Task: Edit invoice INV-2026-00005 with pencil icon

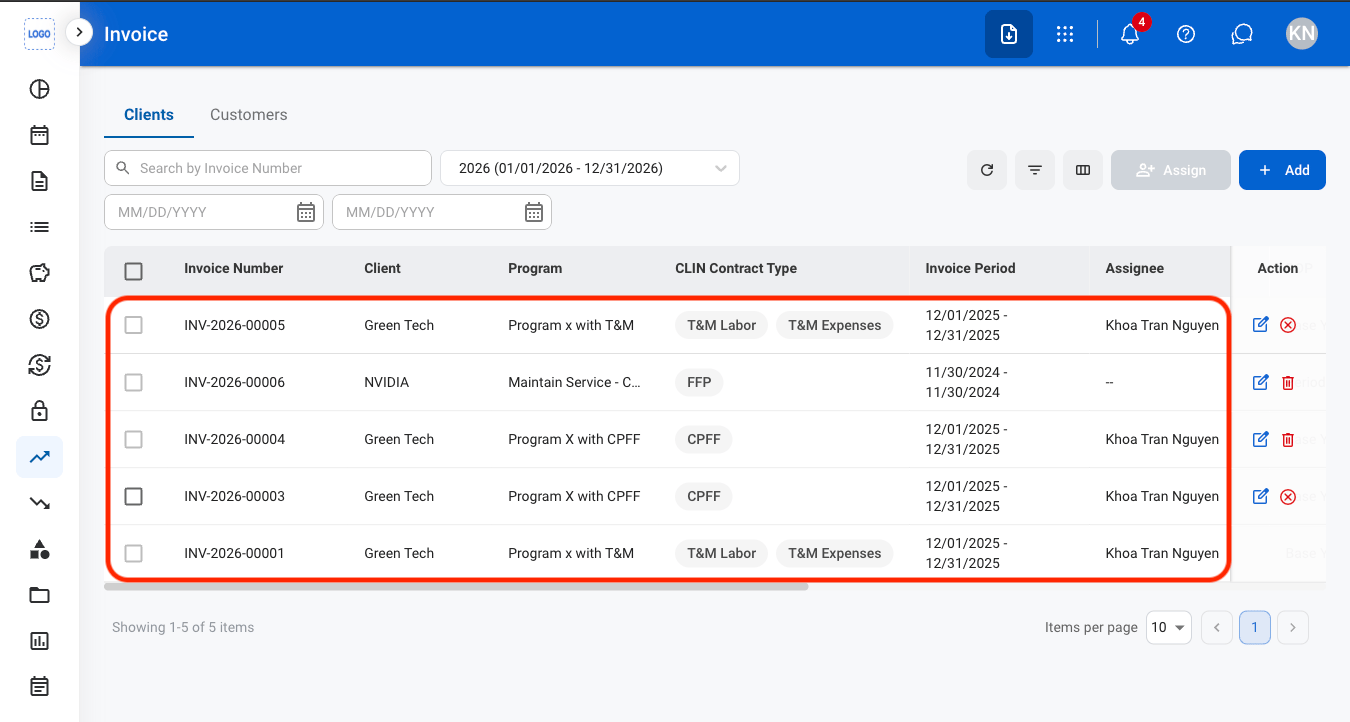Action: pyautogui.click(x=1261, y=324)
